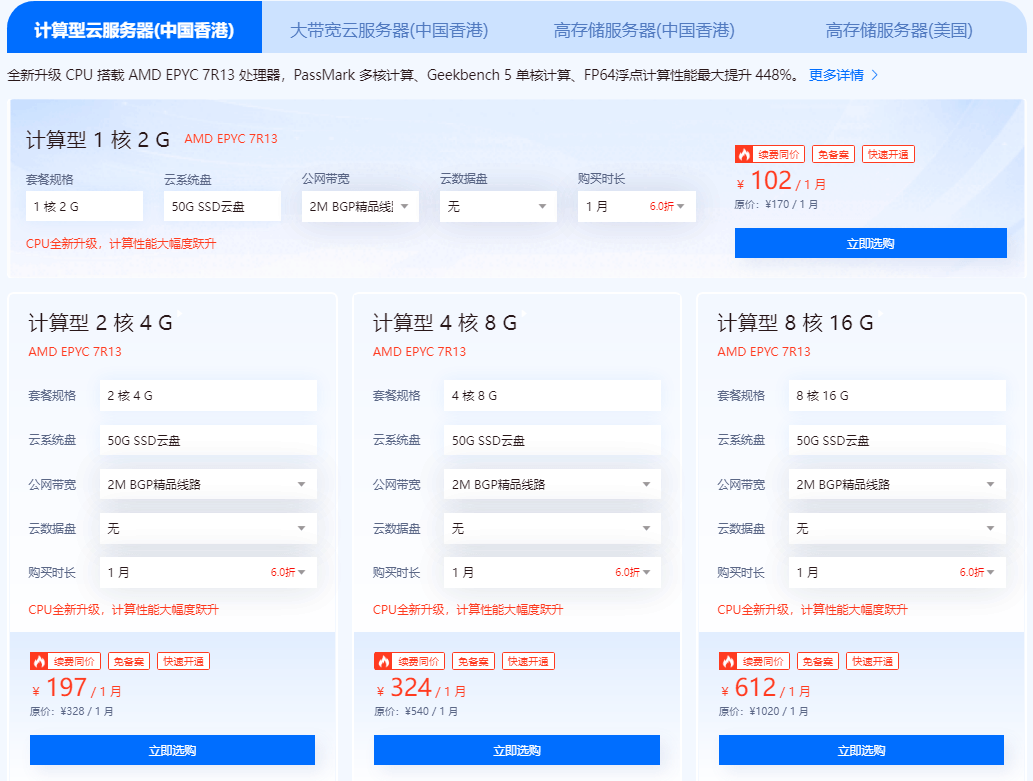Expand 公网带宽 dropdown in 8核16G card
The height and width of the screenshot is (781, 1033).
[897, 484]
